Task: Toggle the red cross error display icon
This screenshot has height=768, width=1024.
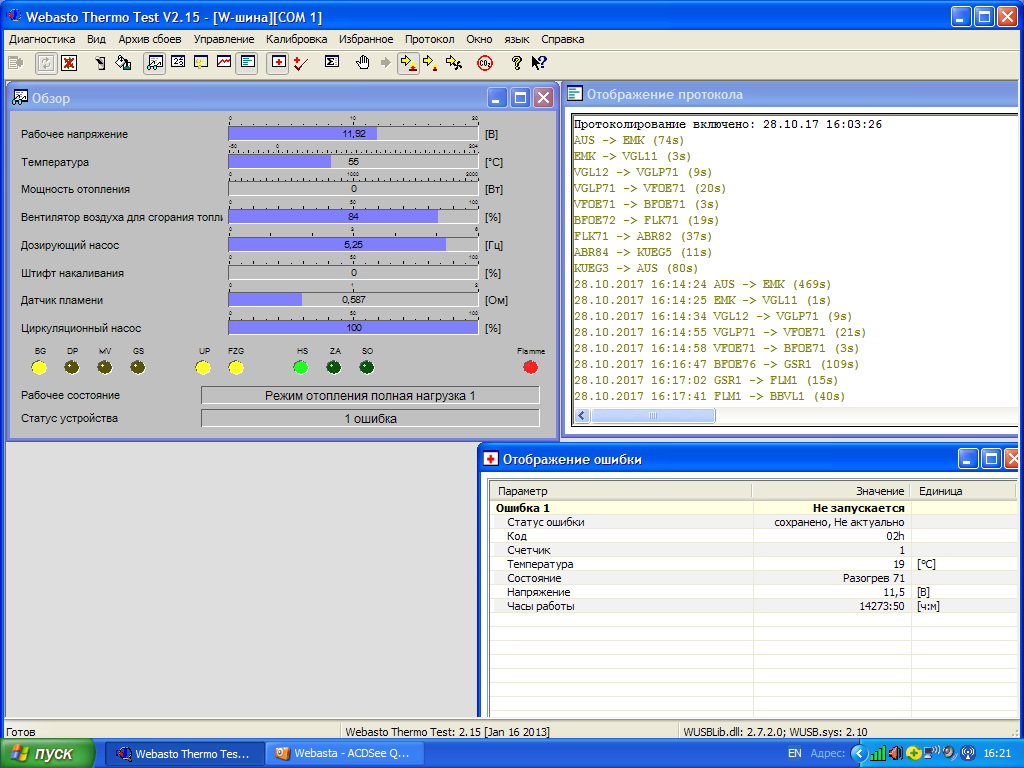Action: 279,63
